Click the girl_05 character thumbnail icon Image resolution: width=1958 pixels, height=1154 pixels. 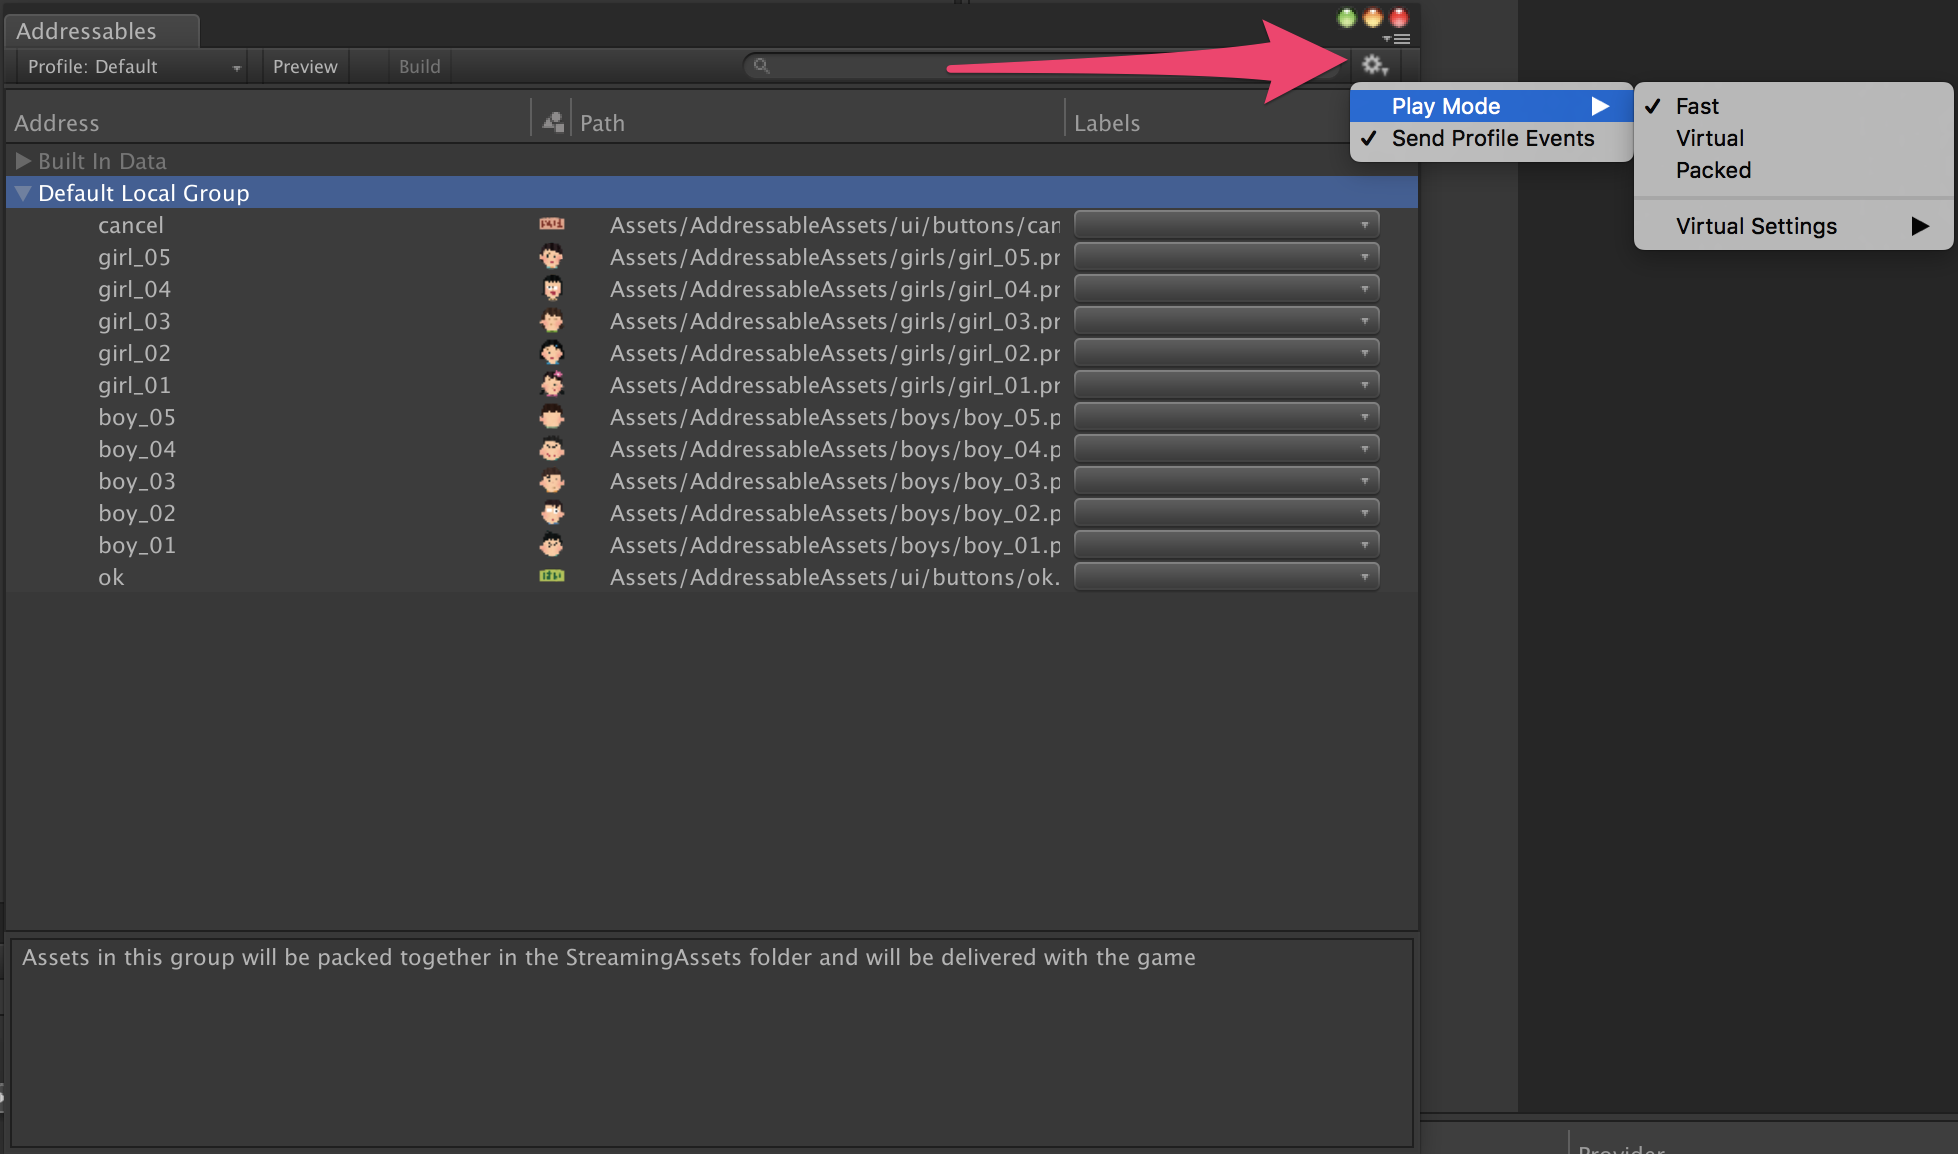point(552,256)
